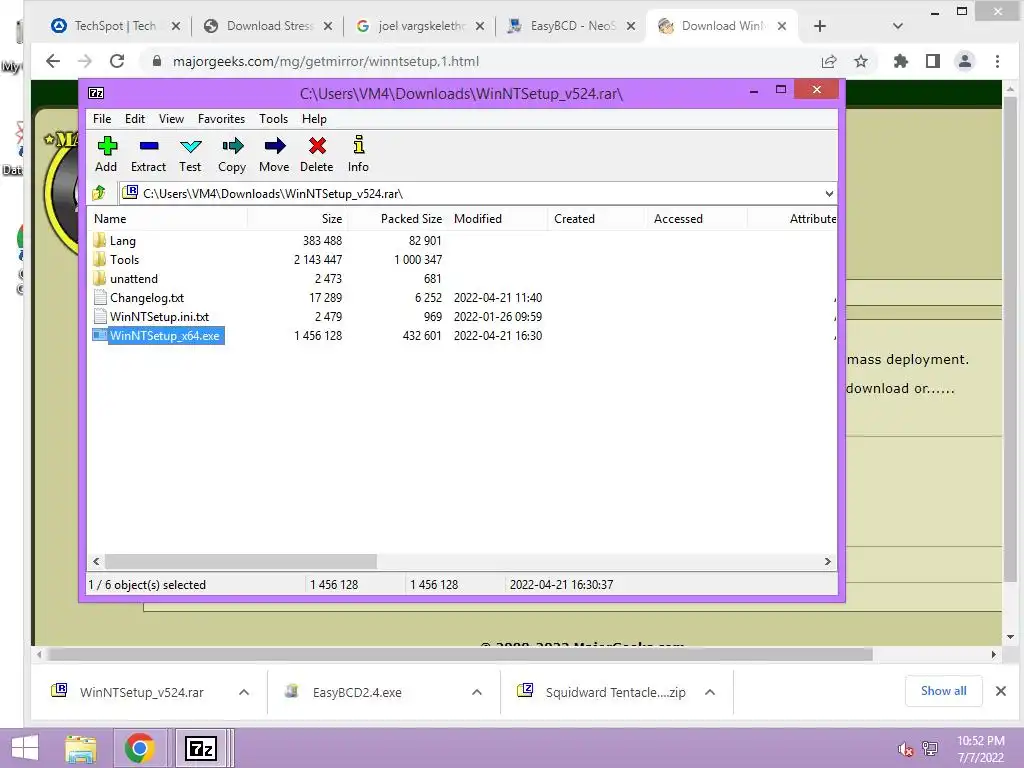Image resolution: width=1024 pixels, height=768 pixels.
Task: Share this page icon in address bar
Action: [x=829, y=61]
